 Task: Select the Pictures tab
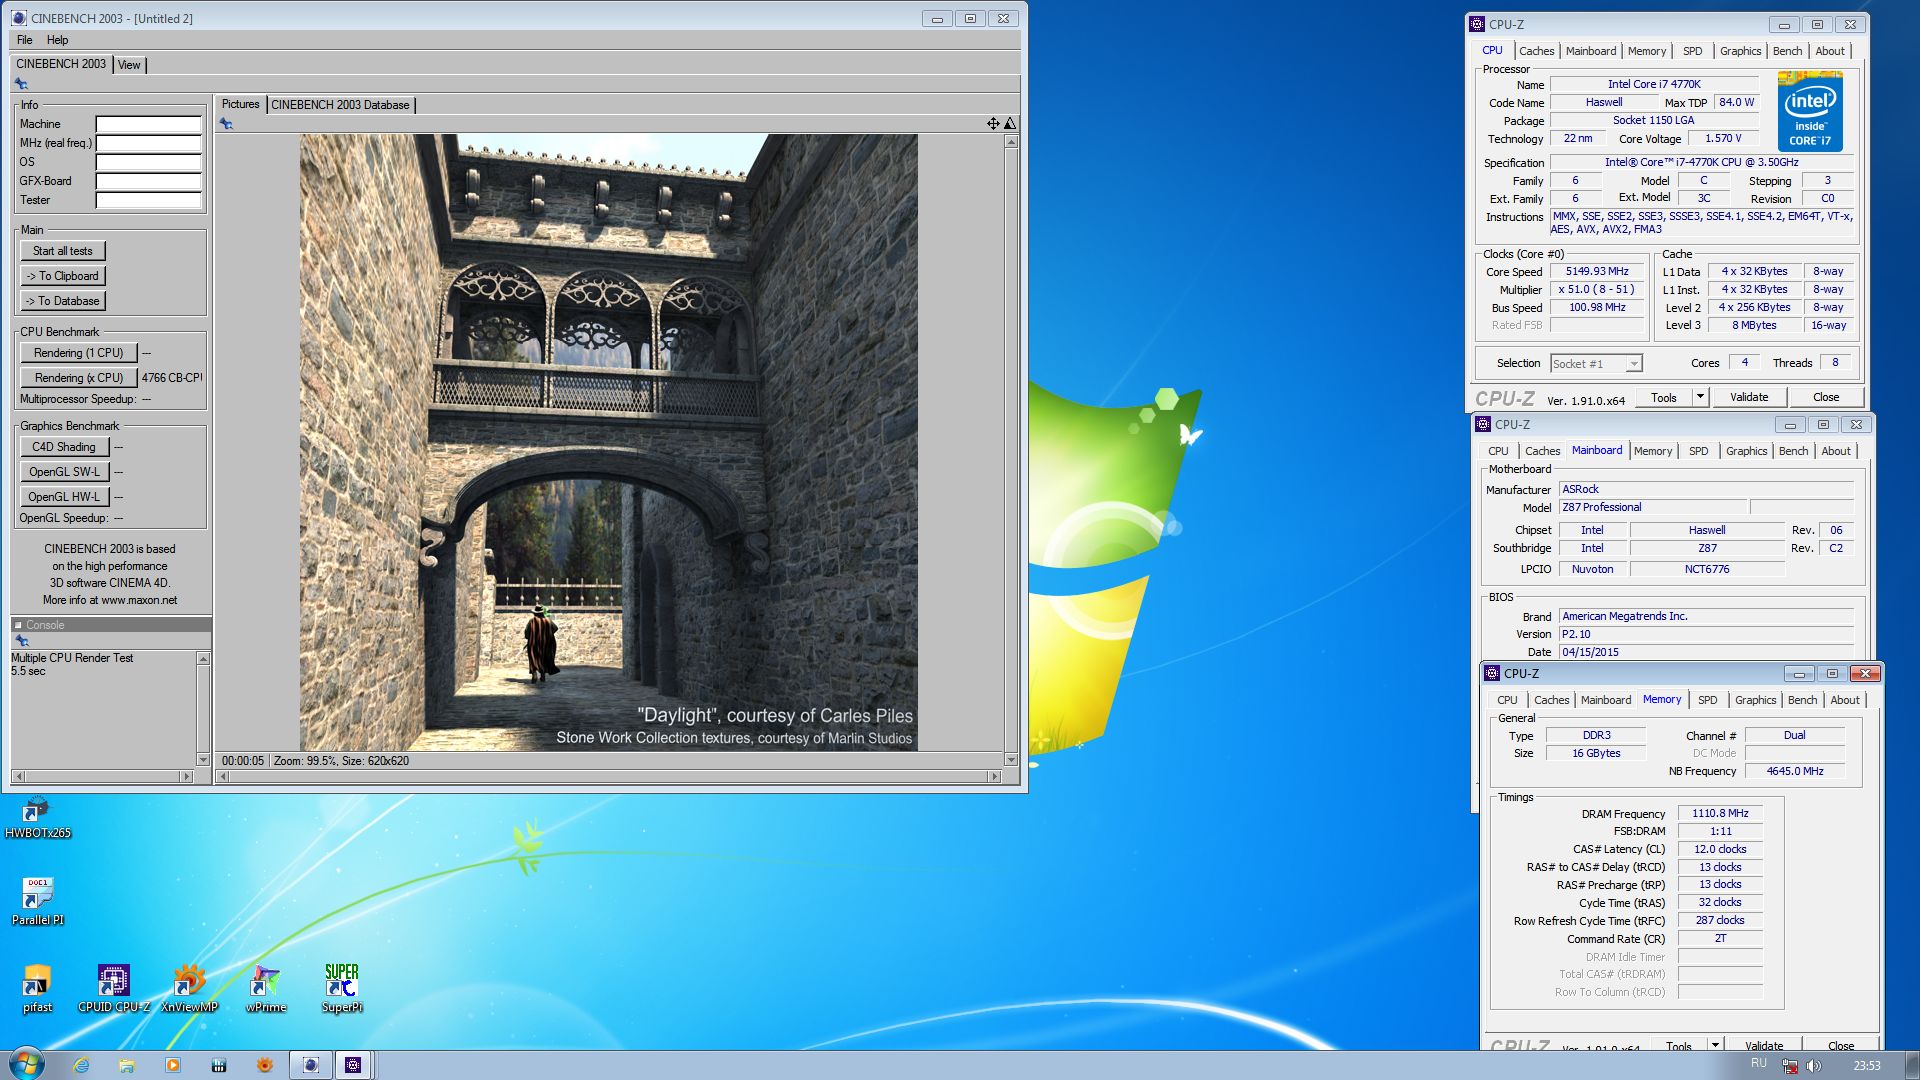pos(240,104)
